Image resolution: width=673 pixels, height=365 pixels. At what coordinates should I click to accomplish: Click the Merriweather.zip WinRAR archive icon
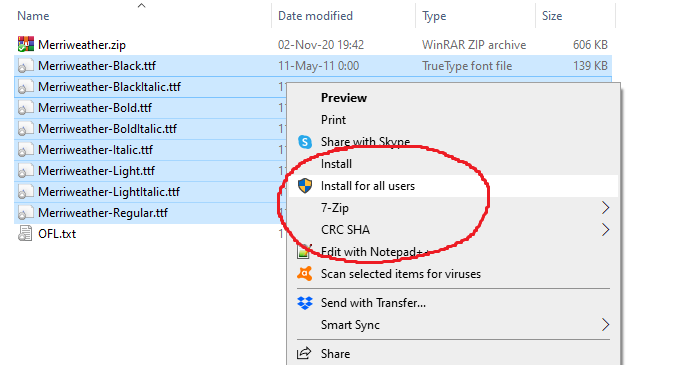[26, 44]
